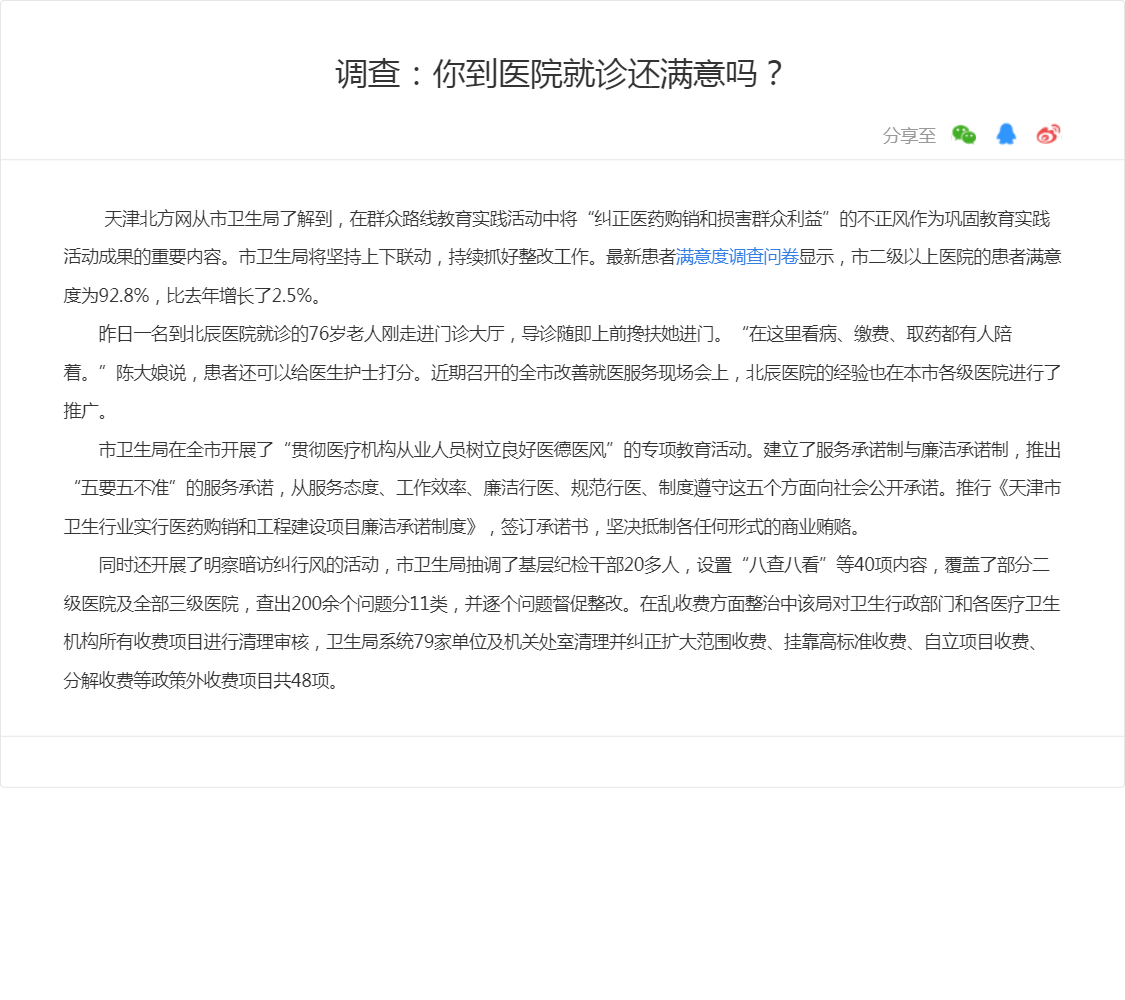This screenshot has width=1125, height=1000.
Task: Click the 分享至 label
Action: tap(909, 135)
